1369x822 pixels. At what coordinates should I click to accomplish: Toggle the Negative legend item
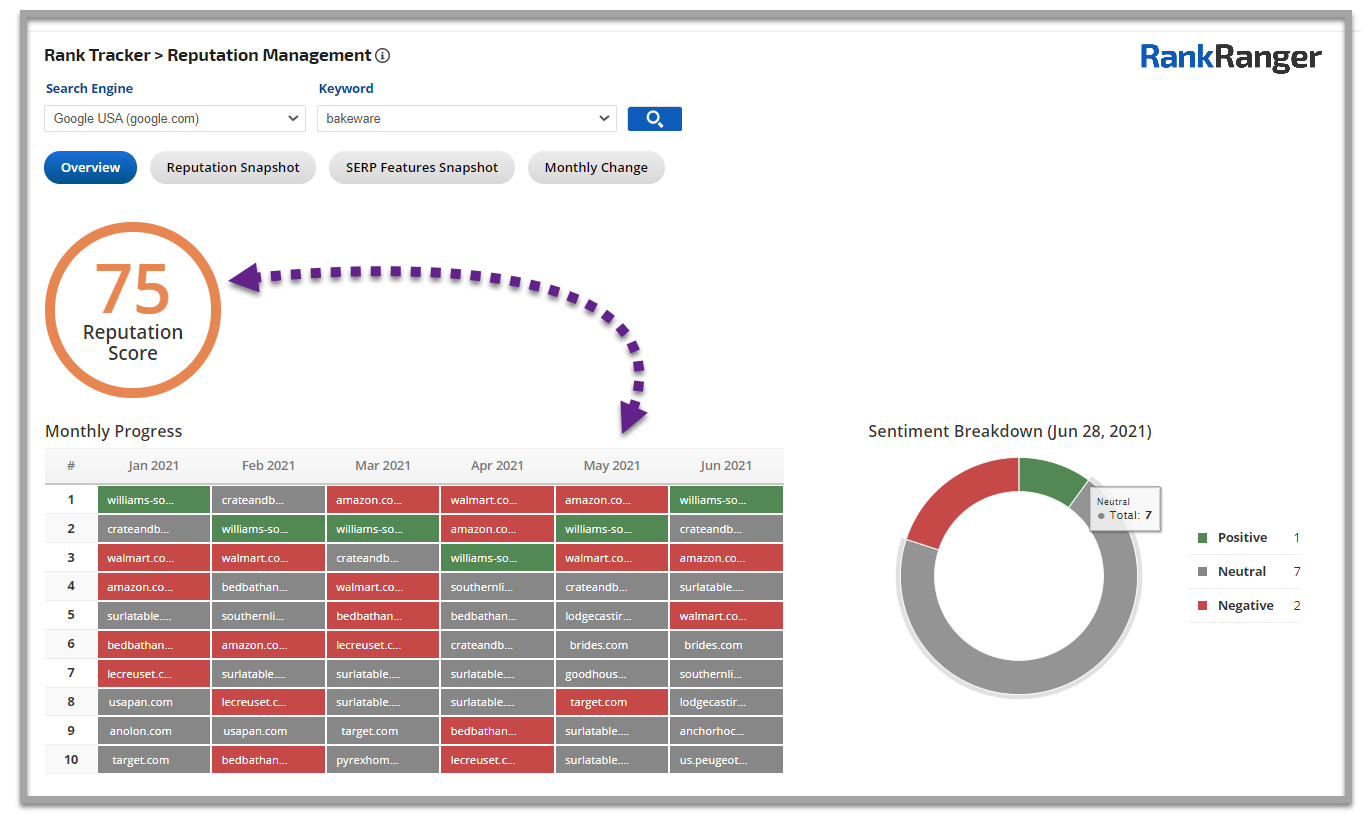[1245, 606]
